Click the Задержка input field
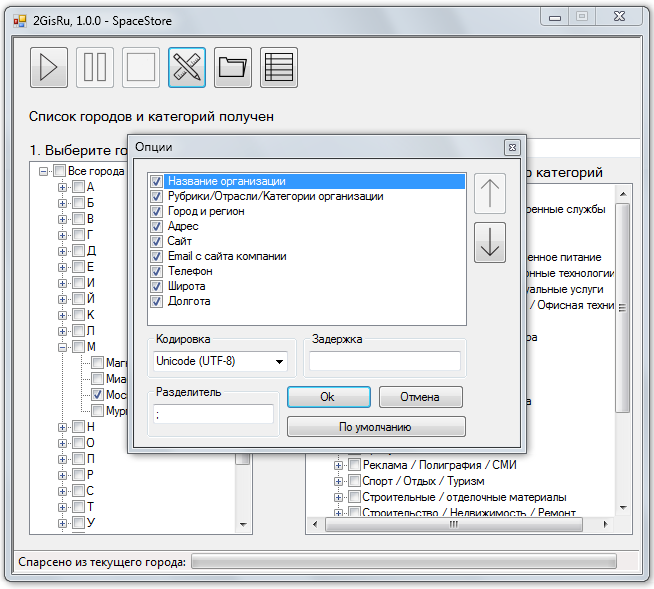Screen dimensions: 654x589 [x=385, y=361]
